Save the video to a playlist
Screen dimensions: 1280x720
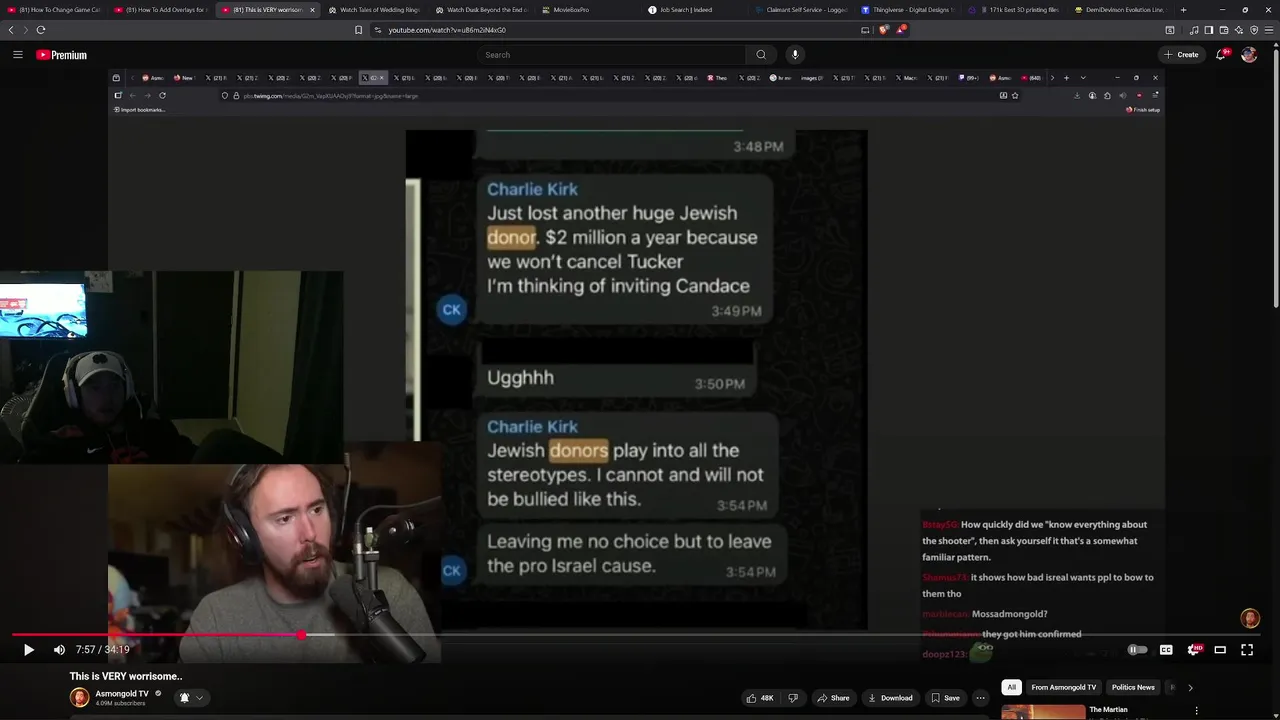click(946, 698)
